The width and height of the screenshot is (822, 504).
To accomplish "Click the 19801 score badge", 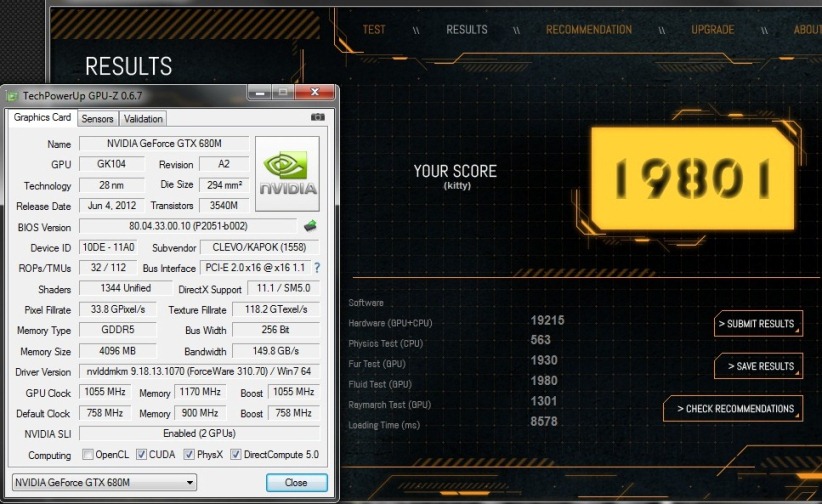I will pyautogui.click(x=693, y=178).
